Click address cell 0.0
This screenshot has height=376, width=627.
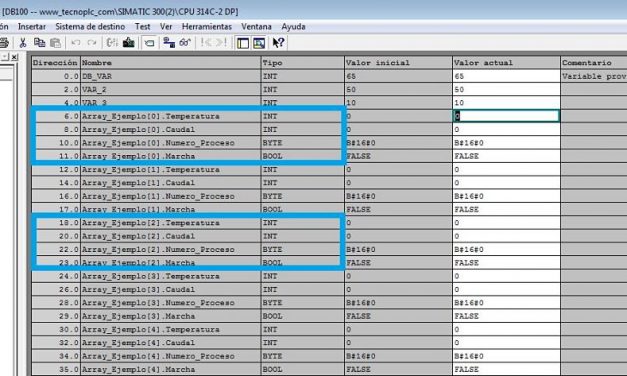click(x=56, y=76)
